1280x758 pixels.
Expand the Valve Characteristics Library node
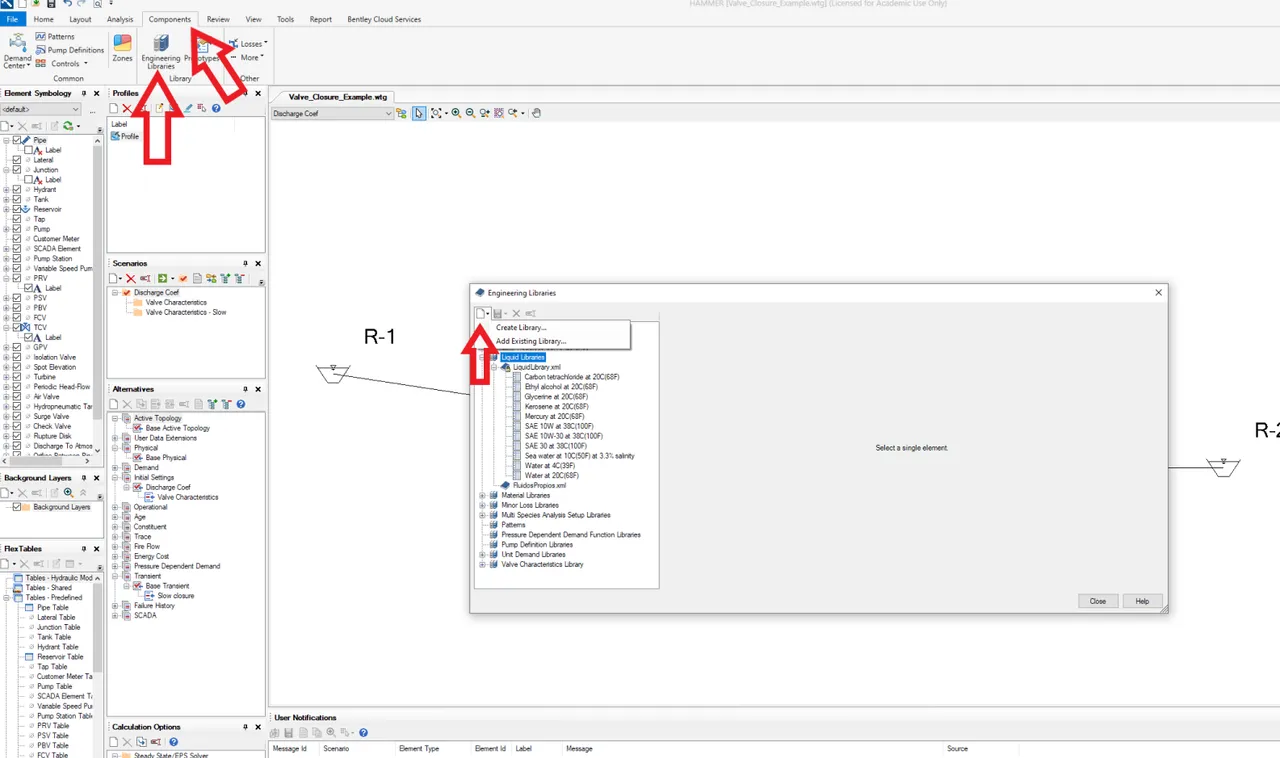coord(483,564)
